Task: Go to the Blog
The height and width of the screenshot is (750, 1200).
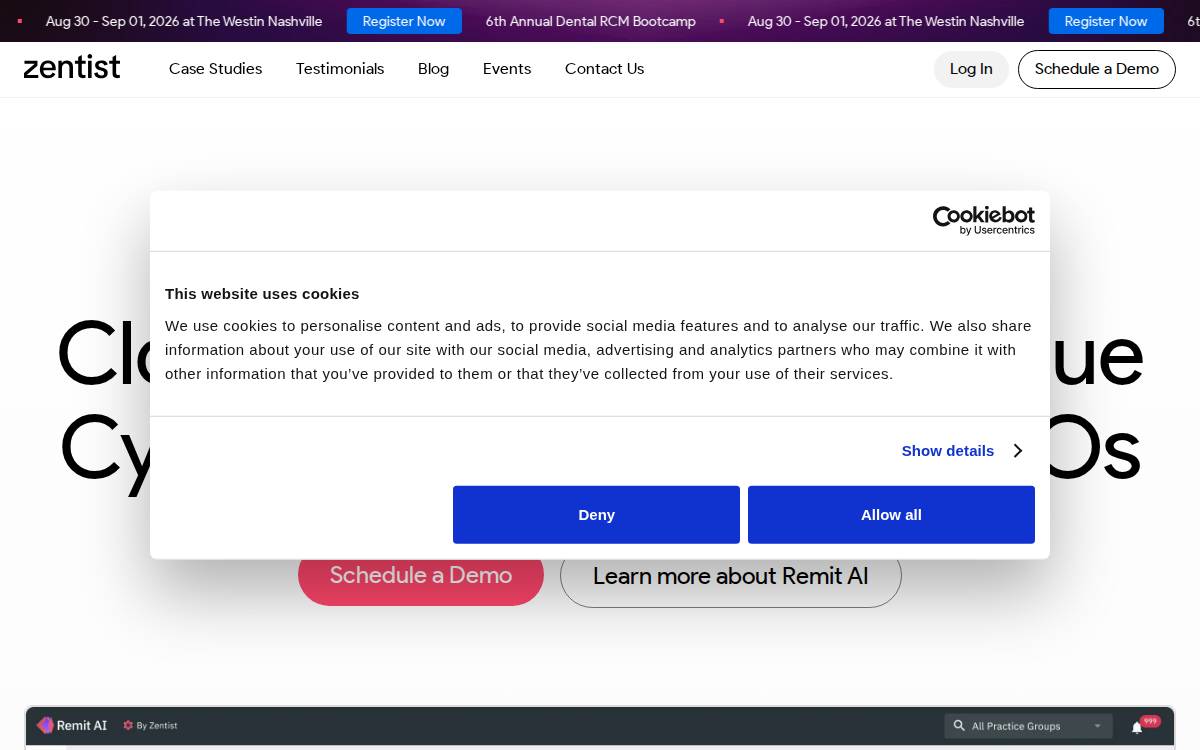Action: [433, 69]
